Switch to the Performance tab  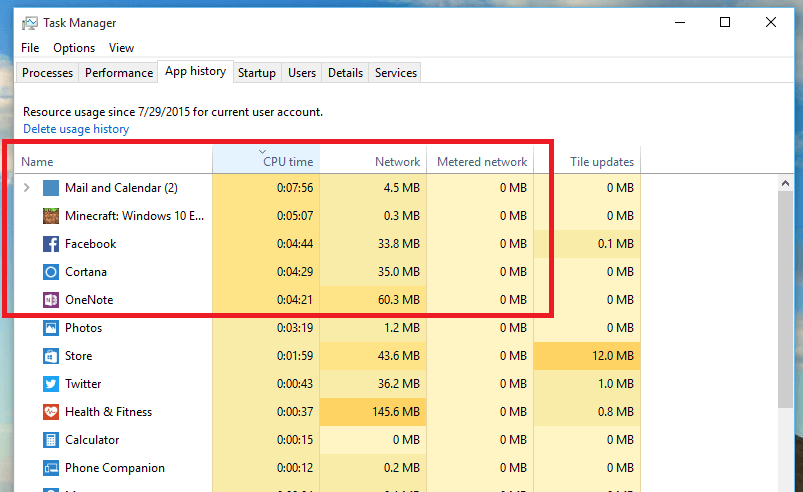[119, 73]
